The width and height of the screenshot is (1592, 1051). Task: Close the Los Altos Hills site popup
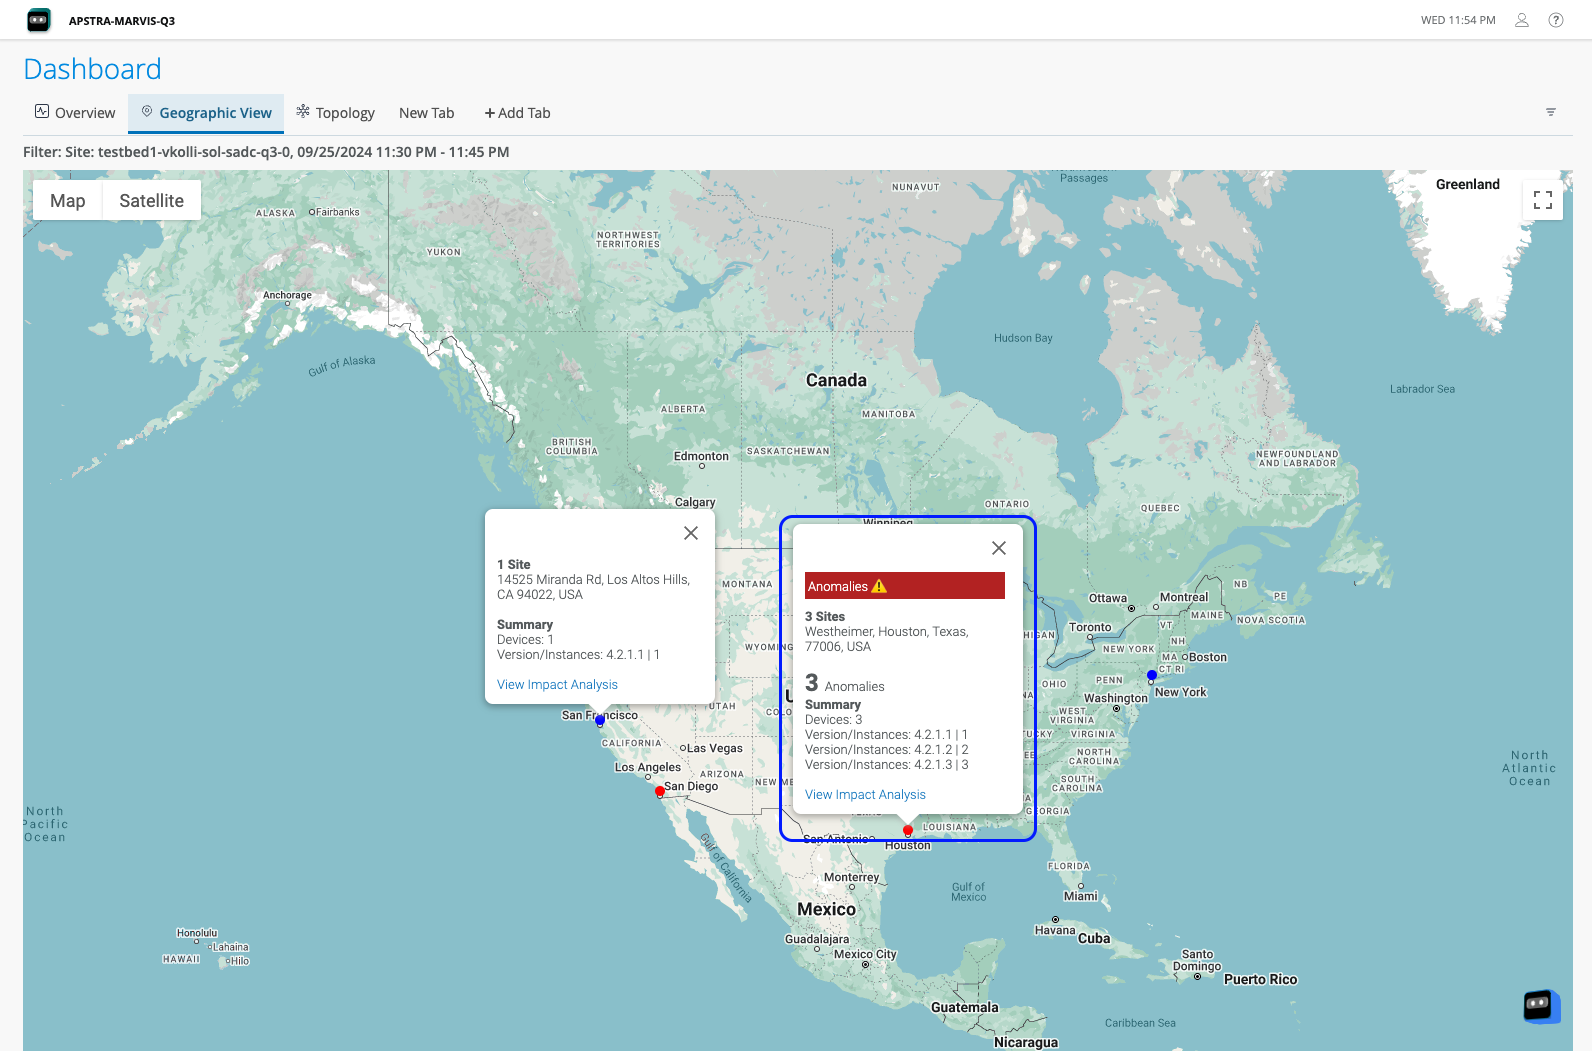pyautogui.click(x=690, y=533)
